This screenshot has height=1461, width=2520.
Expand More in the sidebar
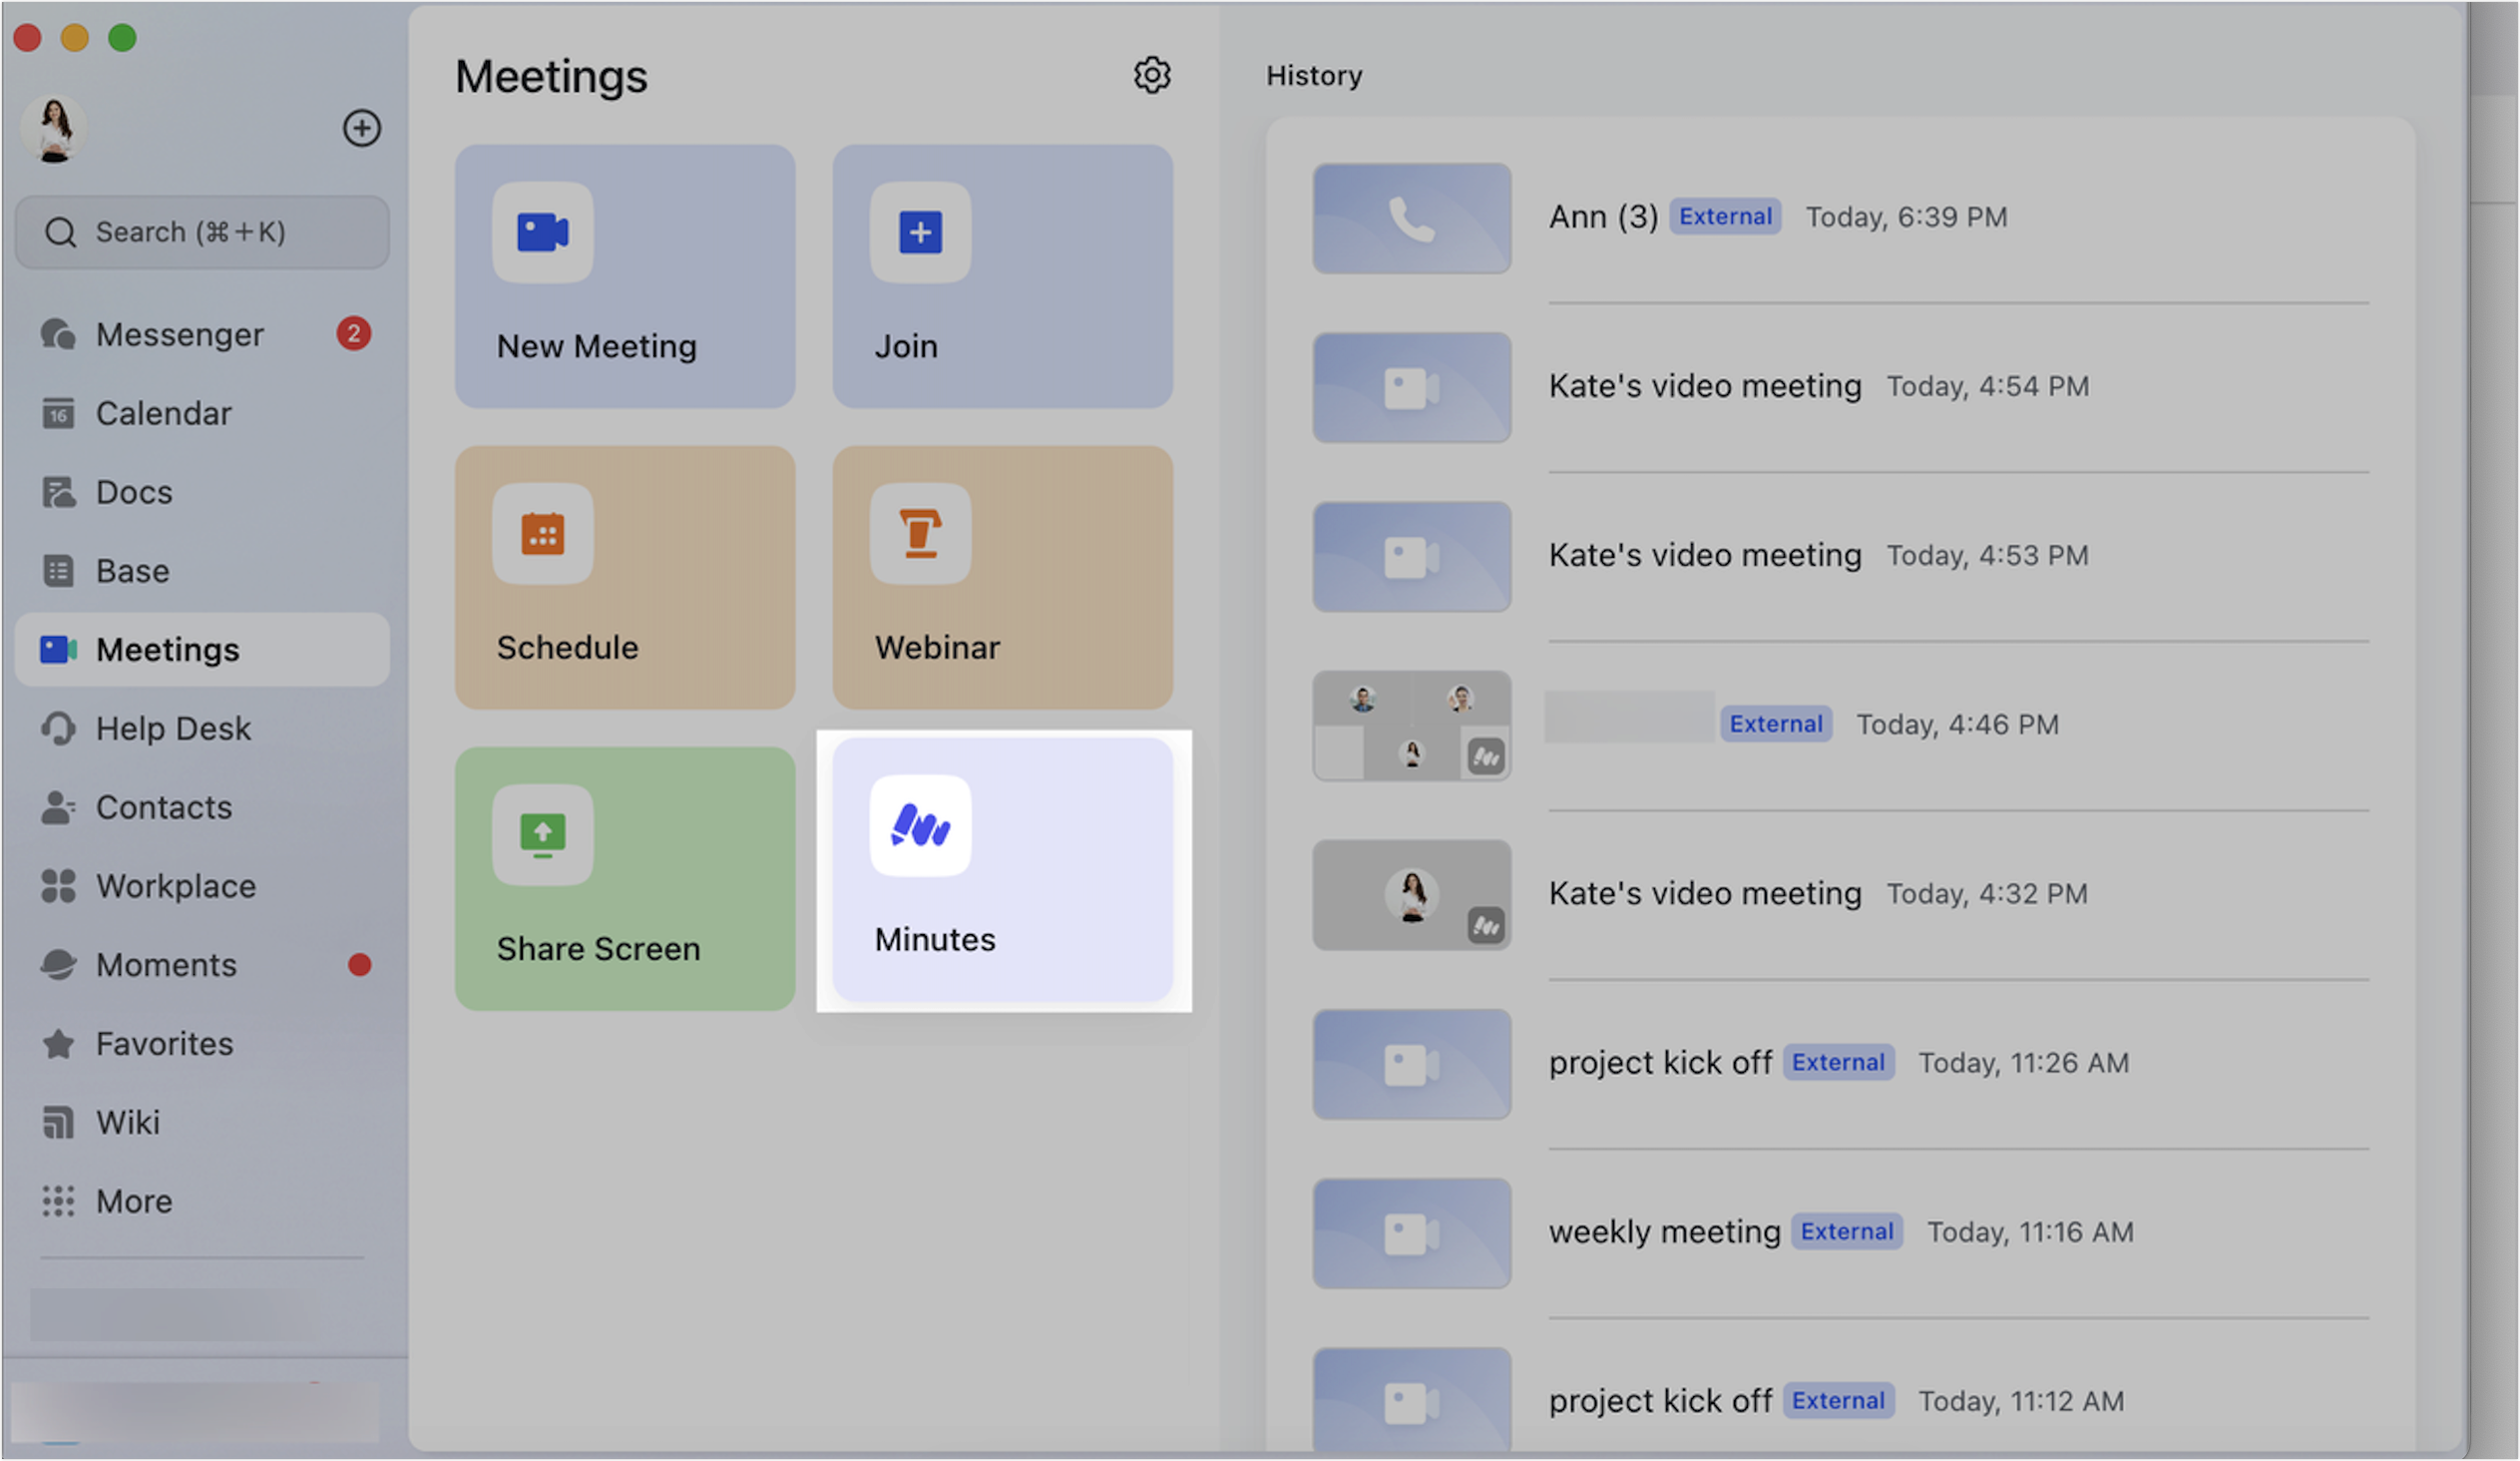pyautogui.click(x=202, y=1201)
